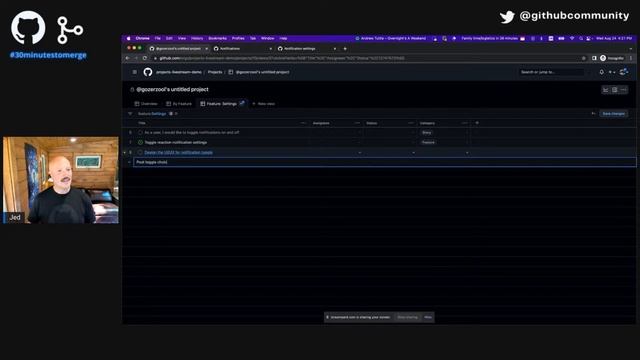This screenshot has width=640, height=360.
Task: Open a new Chrome tab
Action: tap(345, 49)
